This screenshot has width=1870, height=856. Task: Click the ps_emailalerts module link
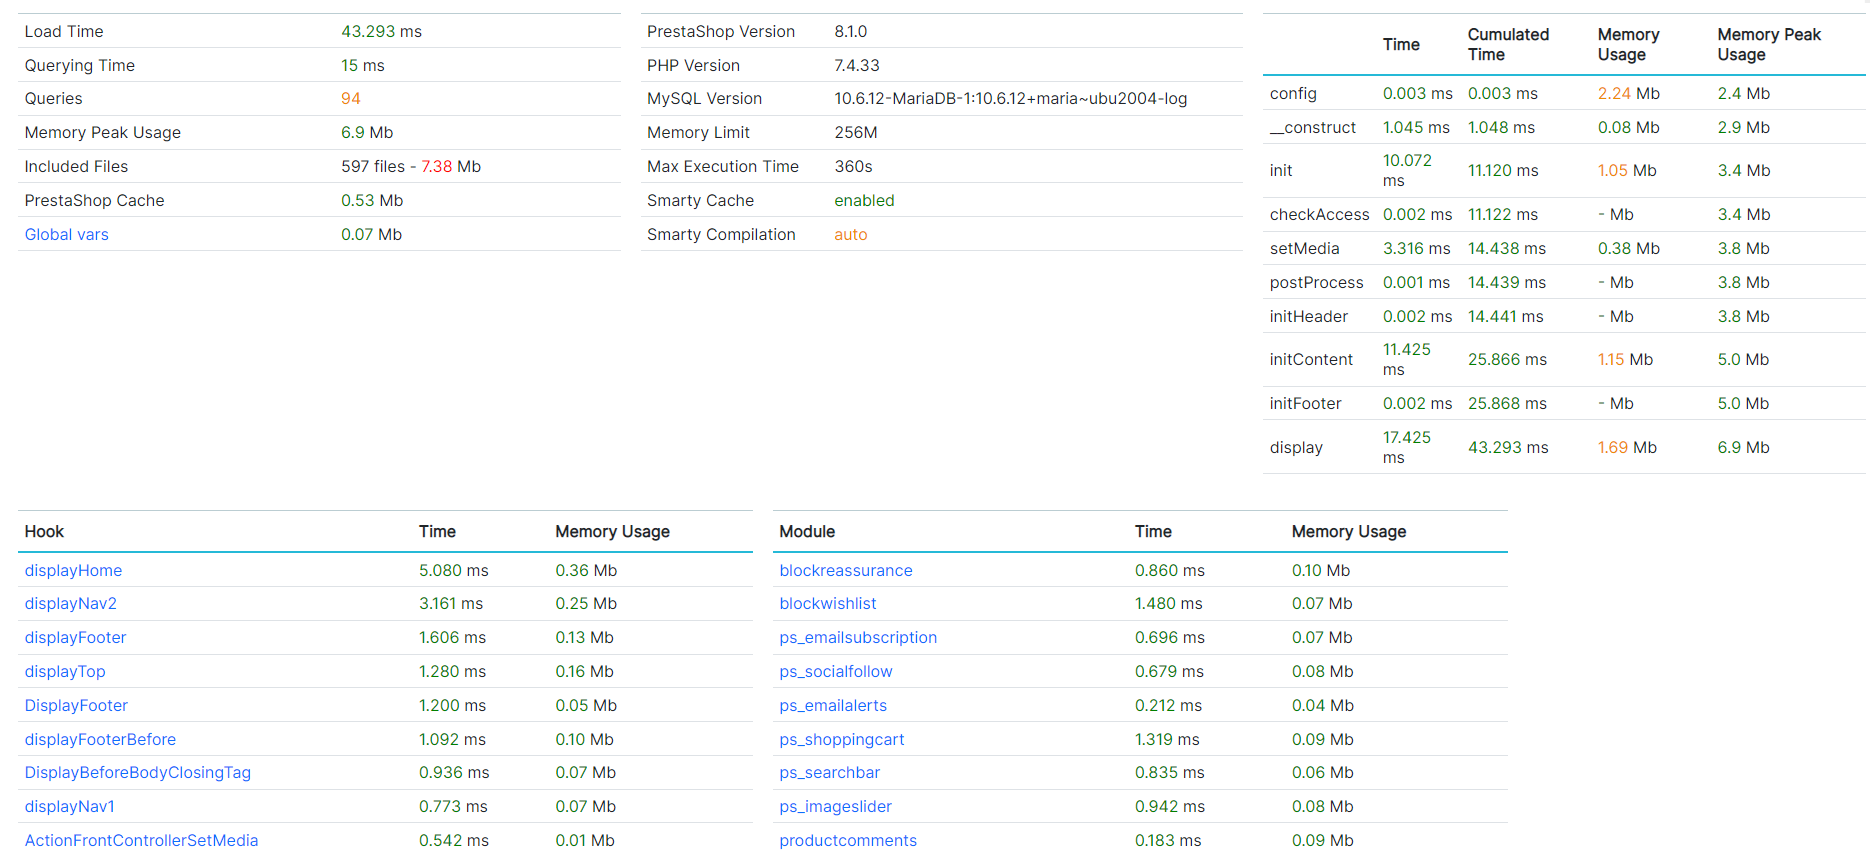(x=832, y=706)
